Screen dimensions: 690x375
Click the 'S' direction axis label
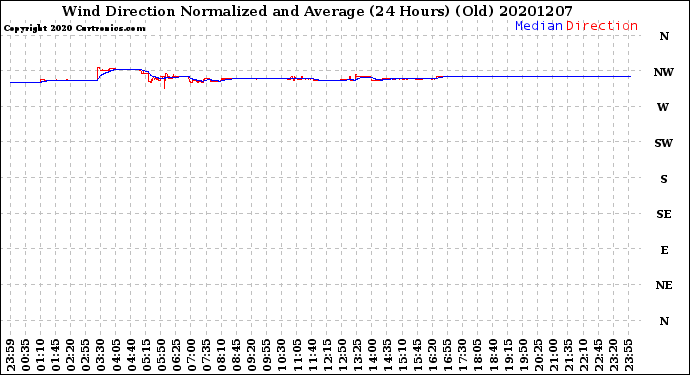coord(664,179)
